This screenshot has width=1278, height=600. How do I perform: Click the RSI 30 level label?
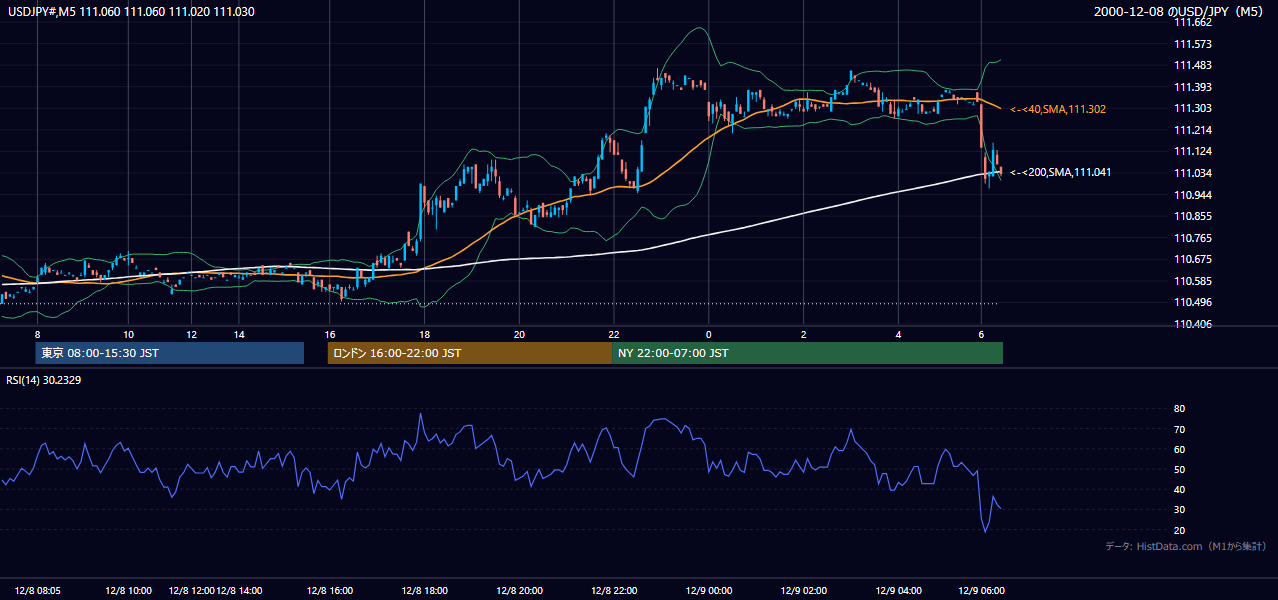pos(1179,509)
